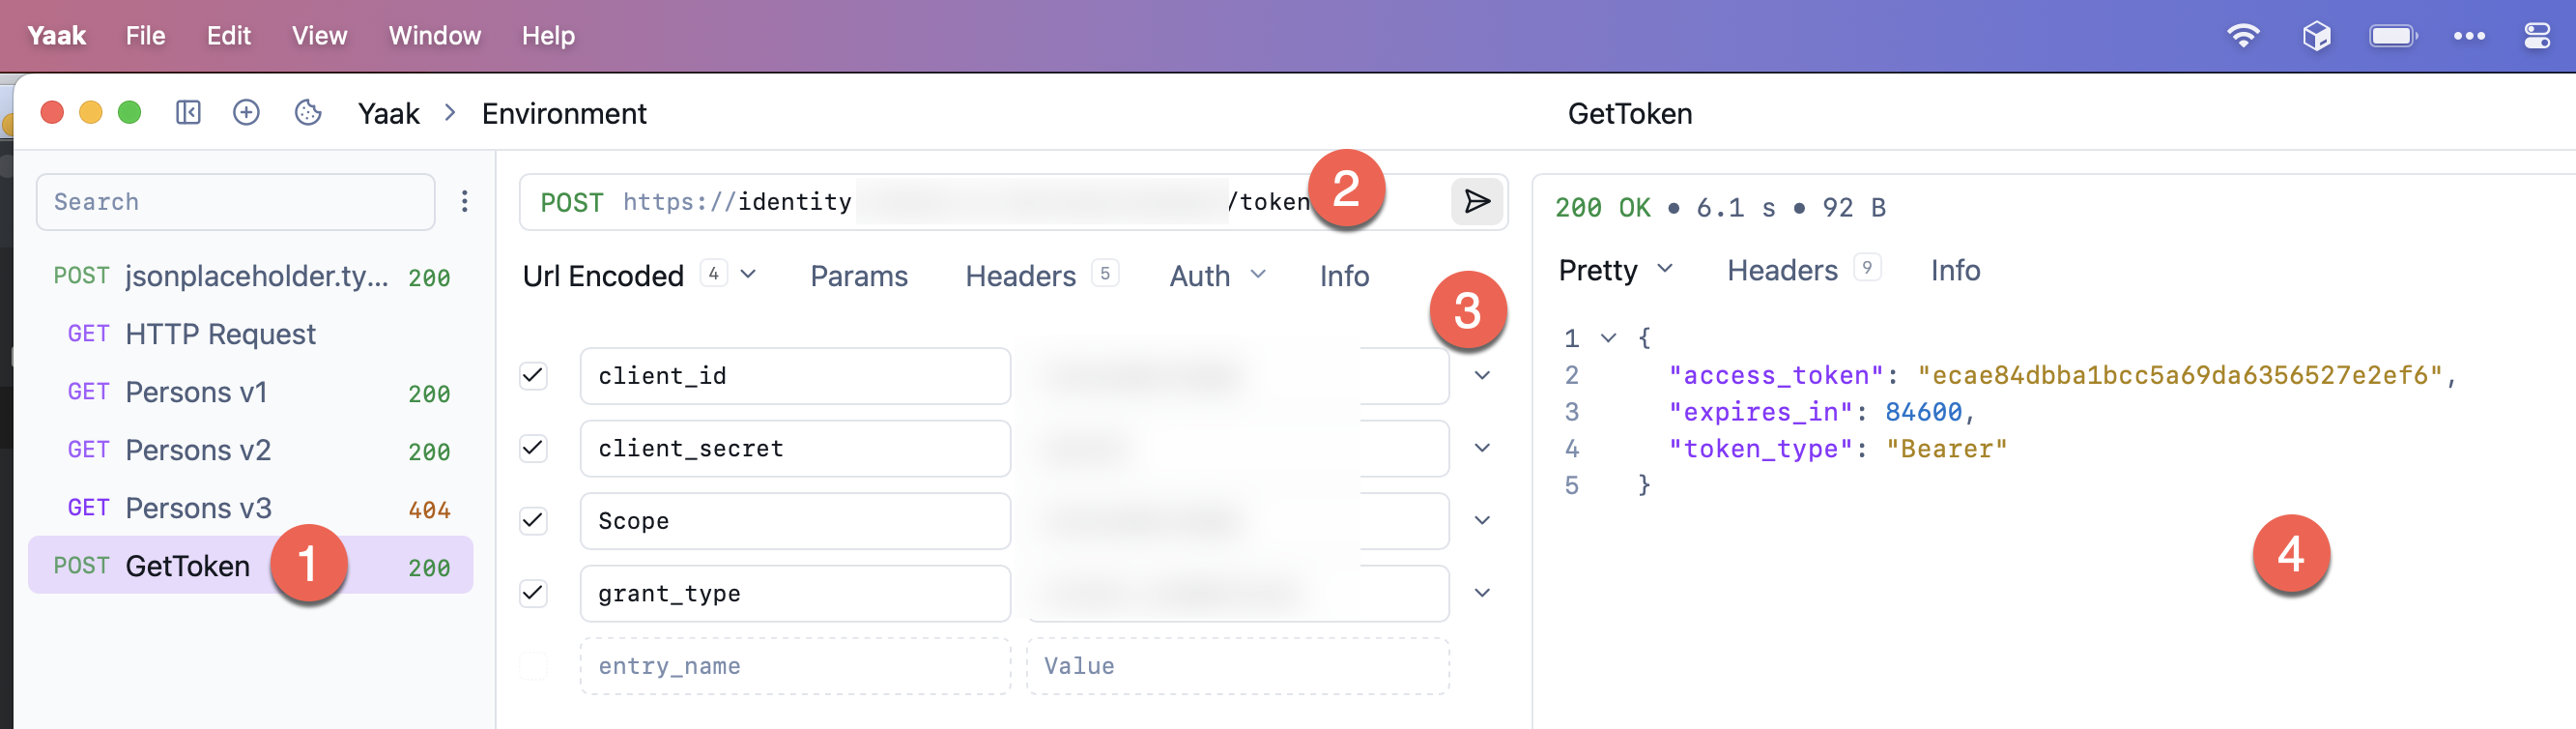Image resolution: width=2576 pixels, height=729 pixels.
Task: Click the send request arrow icon
Action: click(1476, 202)
